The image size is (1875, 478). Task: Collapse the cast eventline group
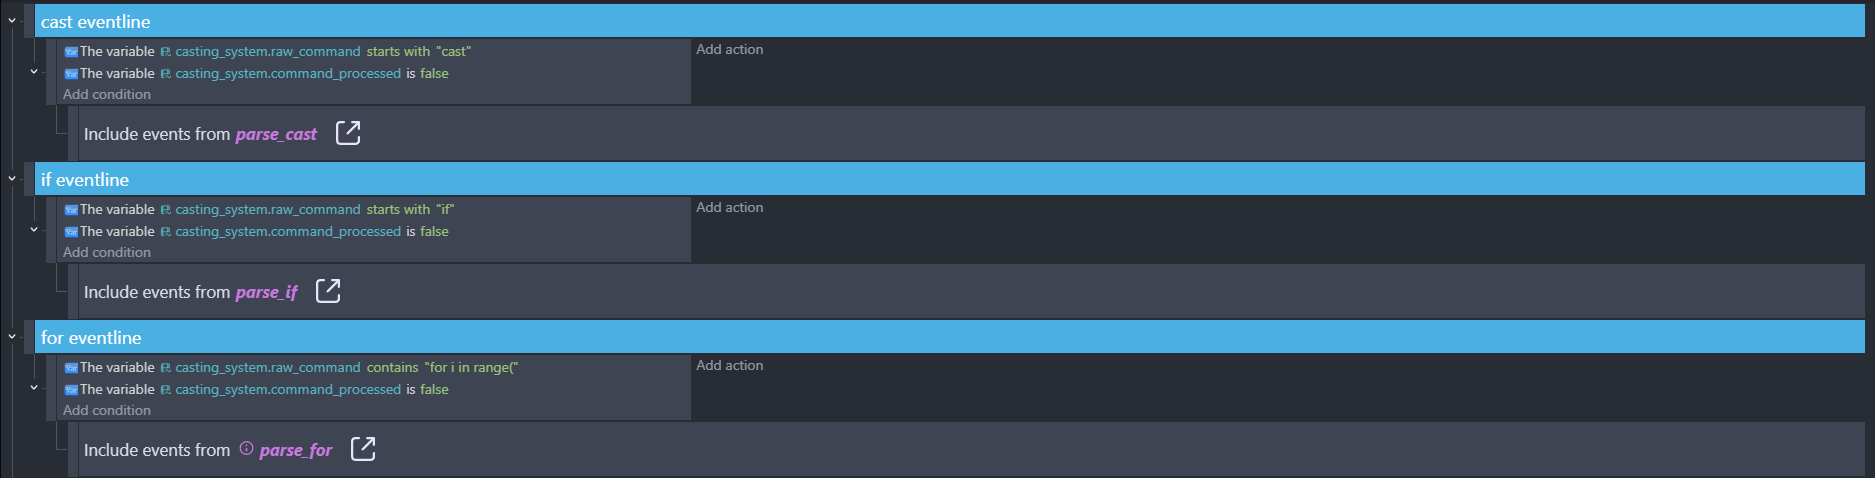click(12, 21)
